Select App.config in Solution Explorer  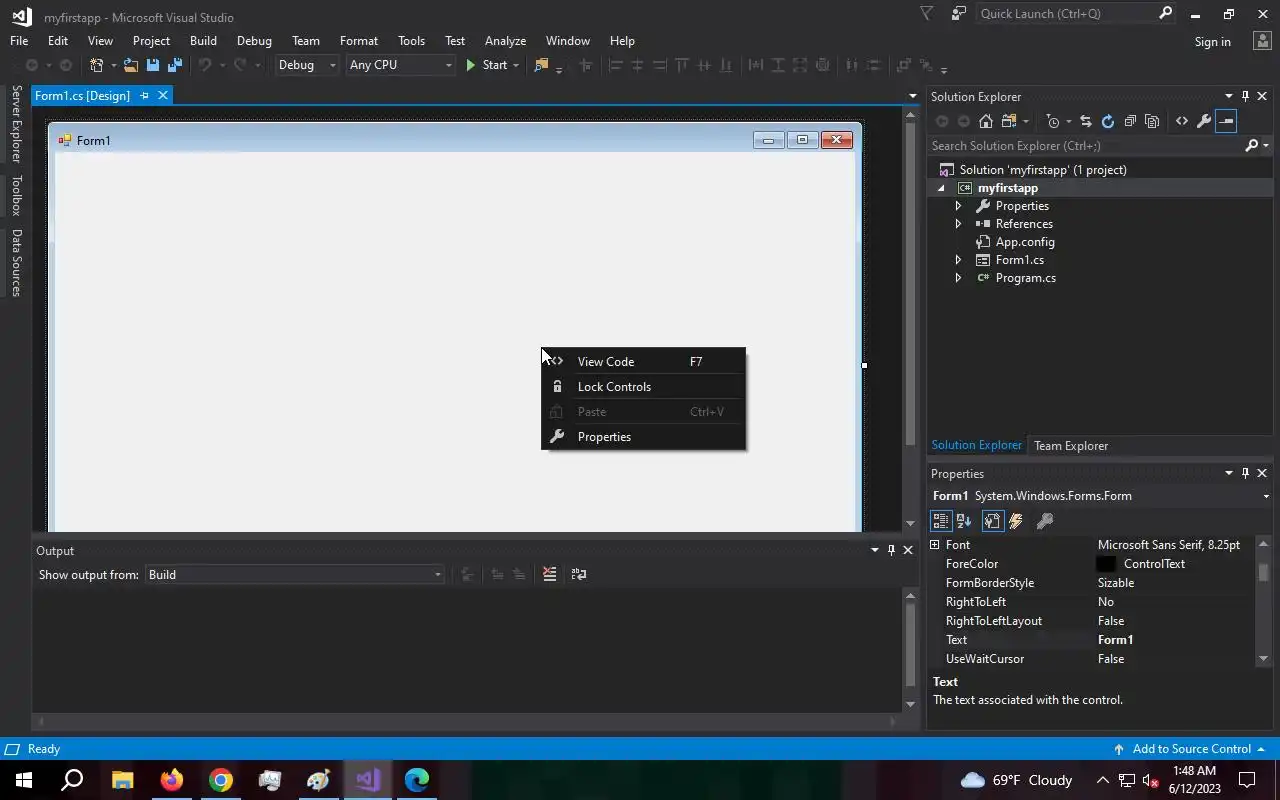tap(1025, 242)
